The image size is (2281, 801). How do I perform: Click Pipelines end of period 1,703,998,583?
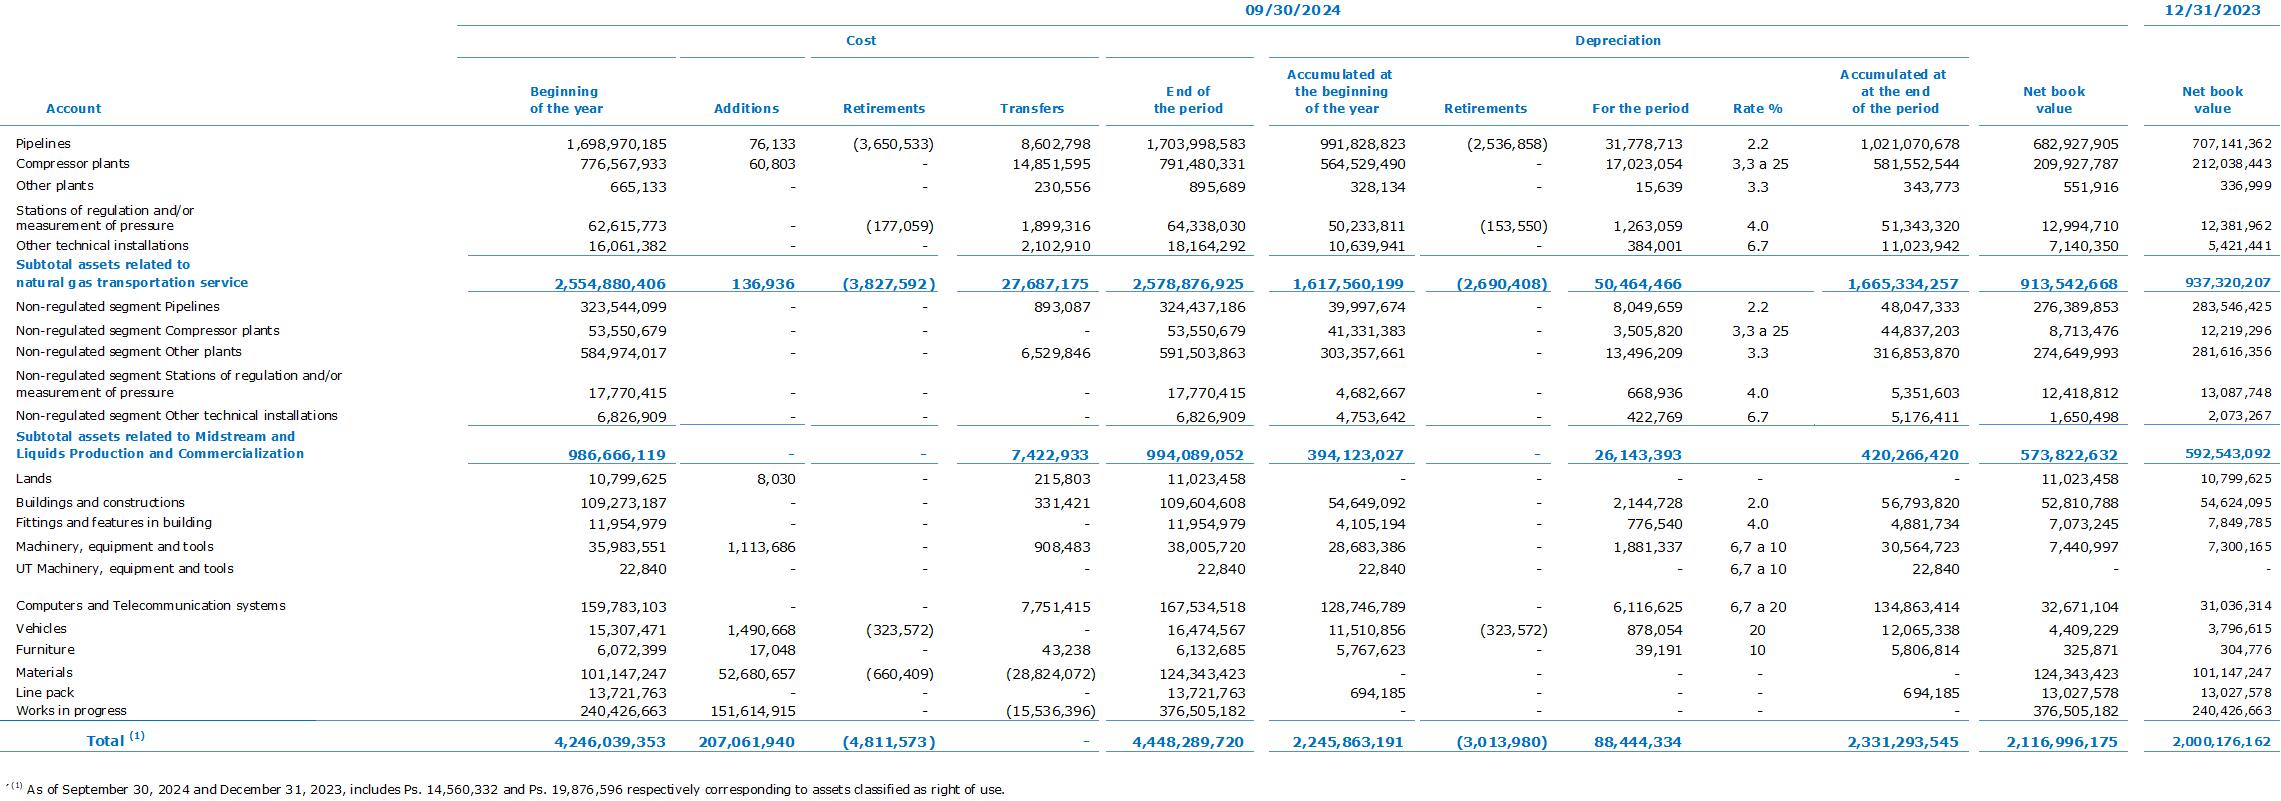(x=1196, y=144)
